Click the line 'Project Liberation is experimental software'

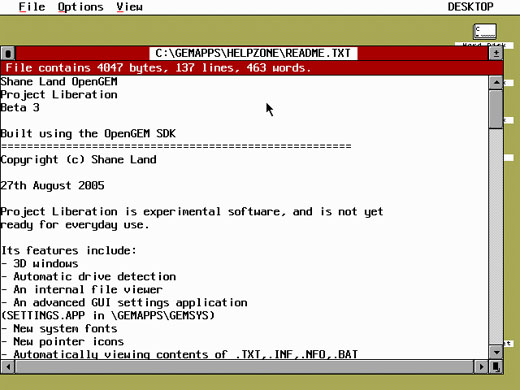tap(192, 212)
